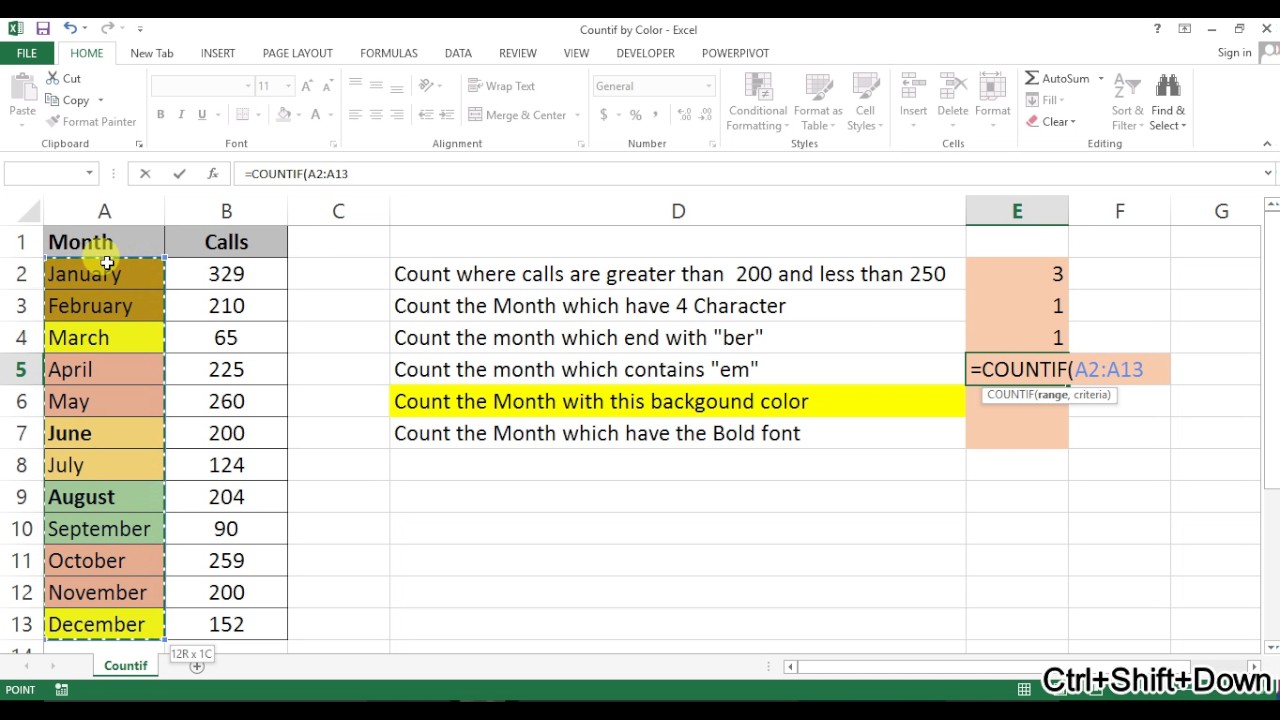Expand the Name Box dropdown
1280x720 pixels.
pos(89,174)
